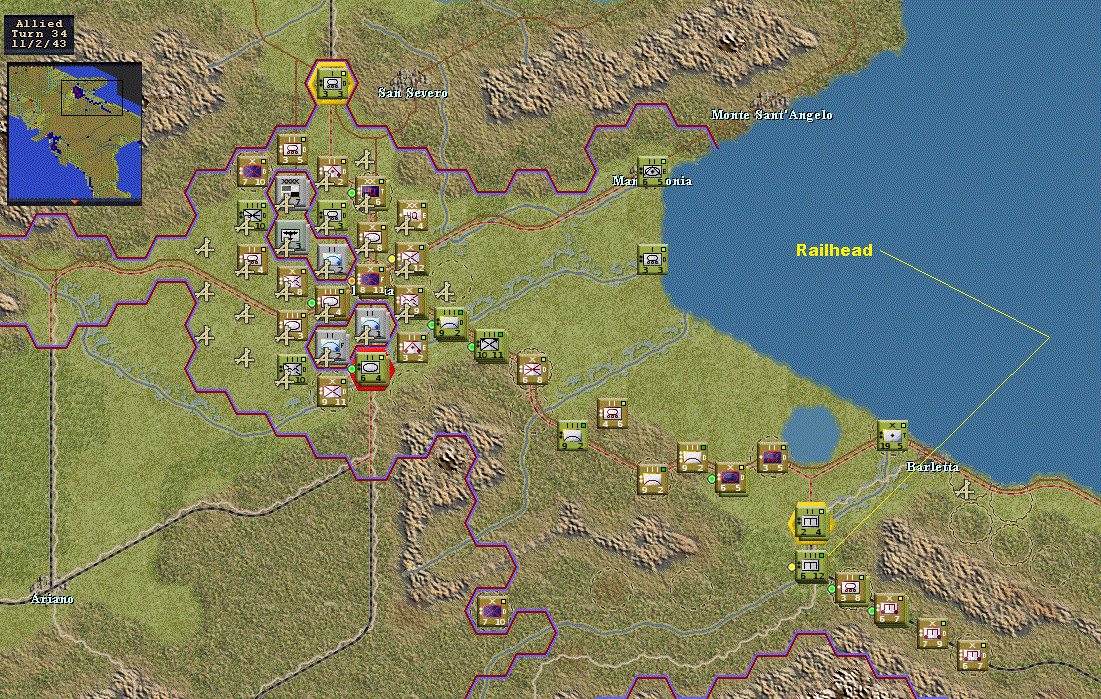Click the 3-8 armored car unit
The width and height of the screenshot is (1101, 699).
pyautogui.click(x=852, y=589)
